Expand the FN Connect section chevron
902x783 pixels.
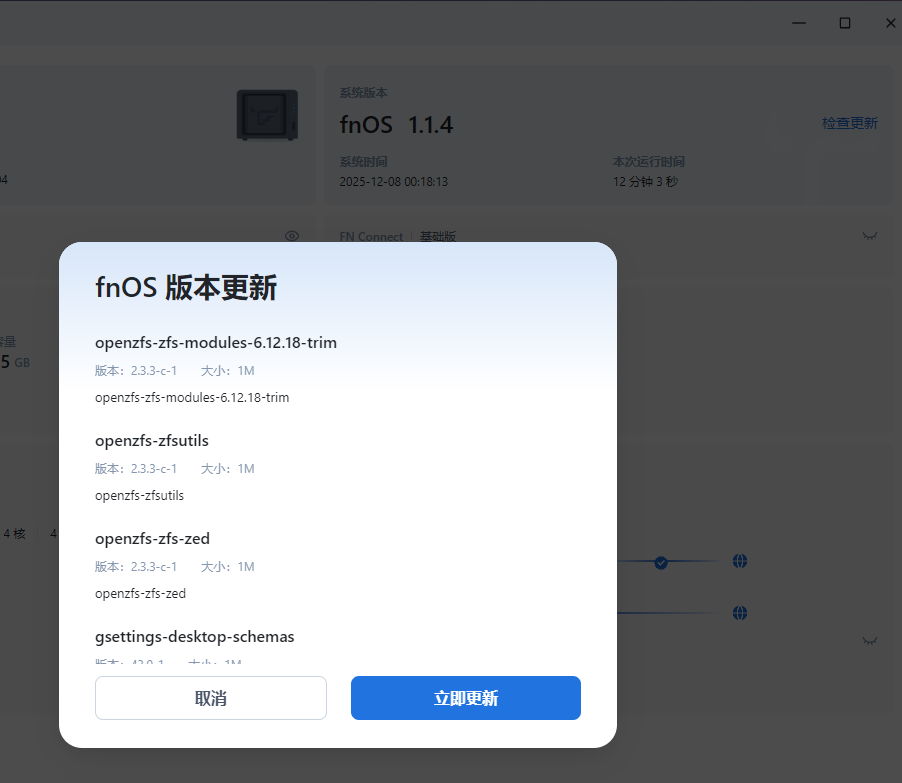pos(870,236)
